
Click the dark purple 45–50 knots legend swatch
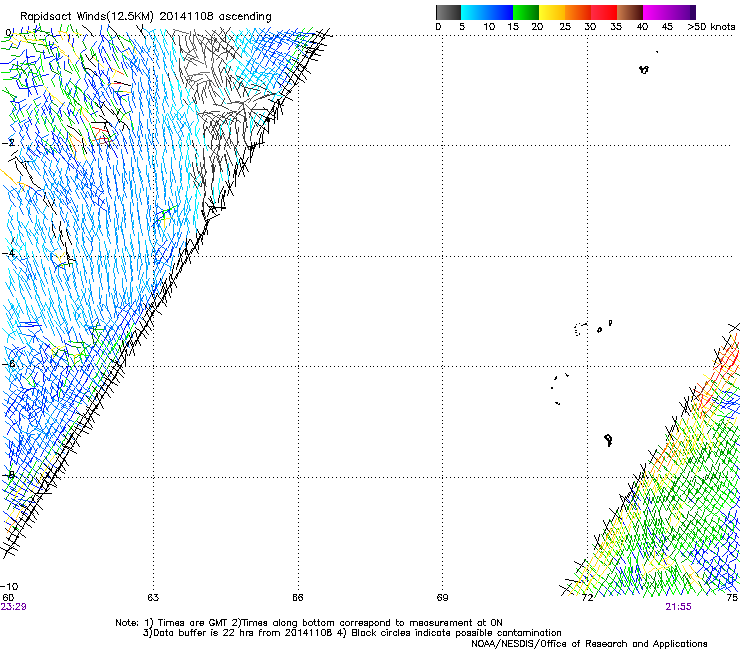coord(682,12)
